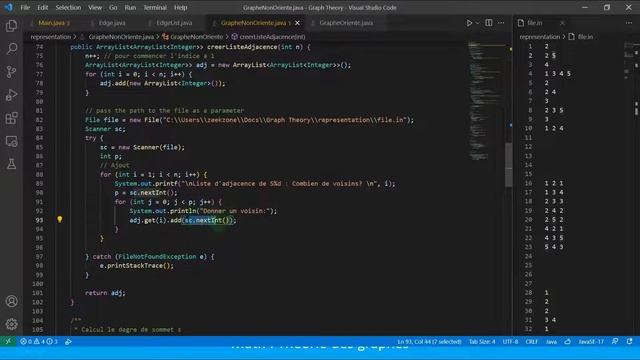The width and height of the screenshot is (640, 360).
Task: Open the Help menu
Action: pyautogui.click(x=180, y=7)
